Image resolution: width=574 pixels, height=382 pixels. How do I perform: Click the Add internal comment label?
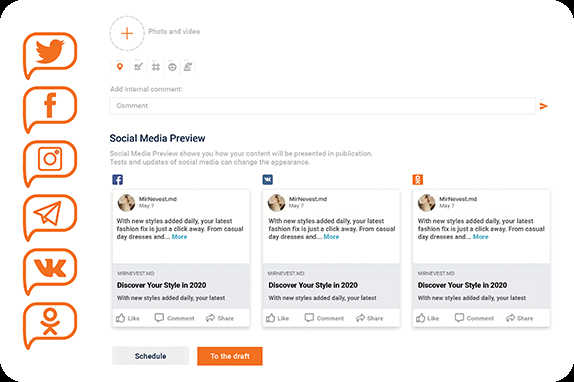coord(146,89)
